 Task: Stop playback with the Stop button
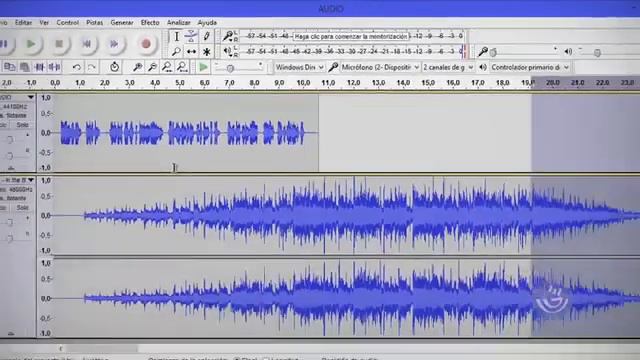coord(59,44)
